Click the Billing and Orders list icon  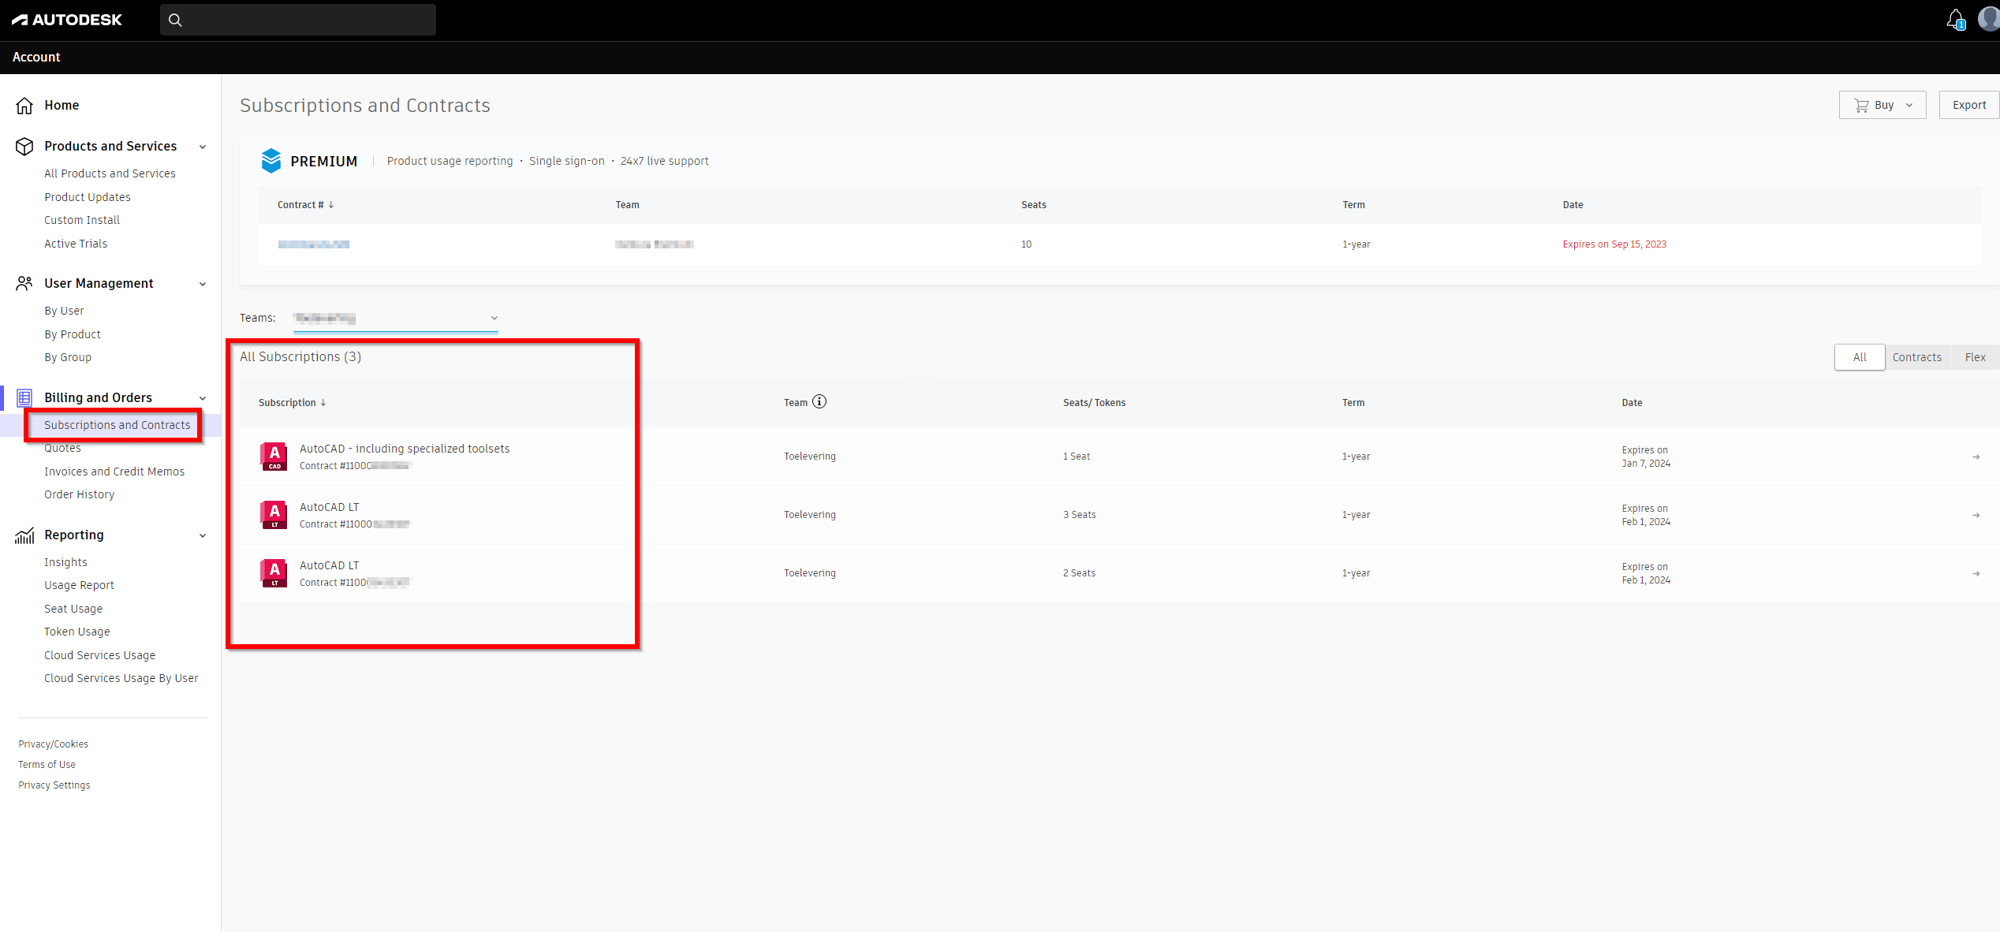[25, 397]
